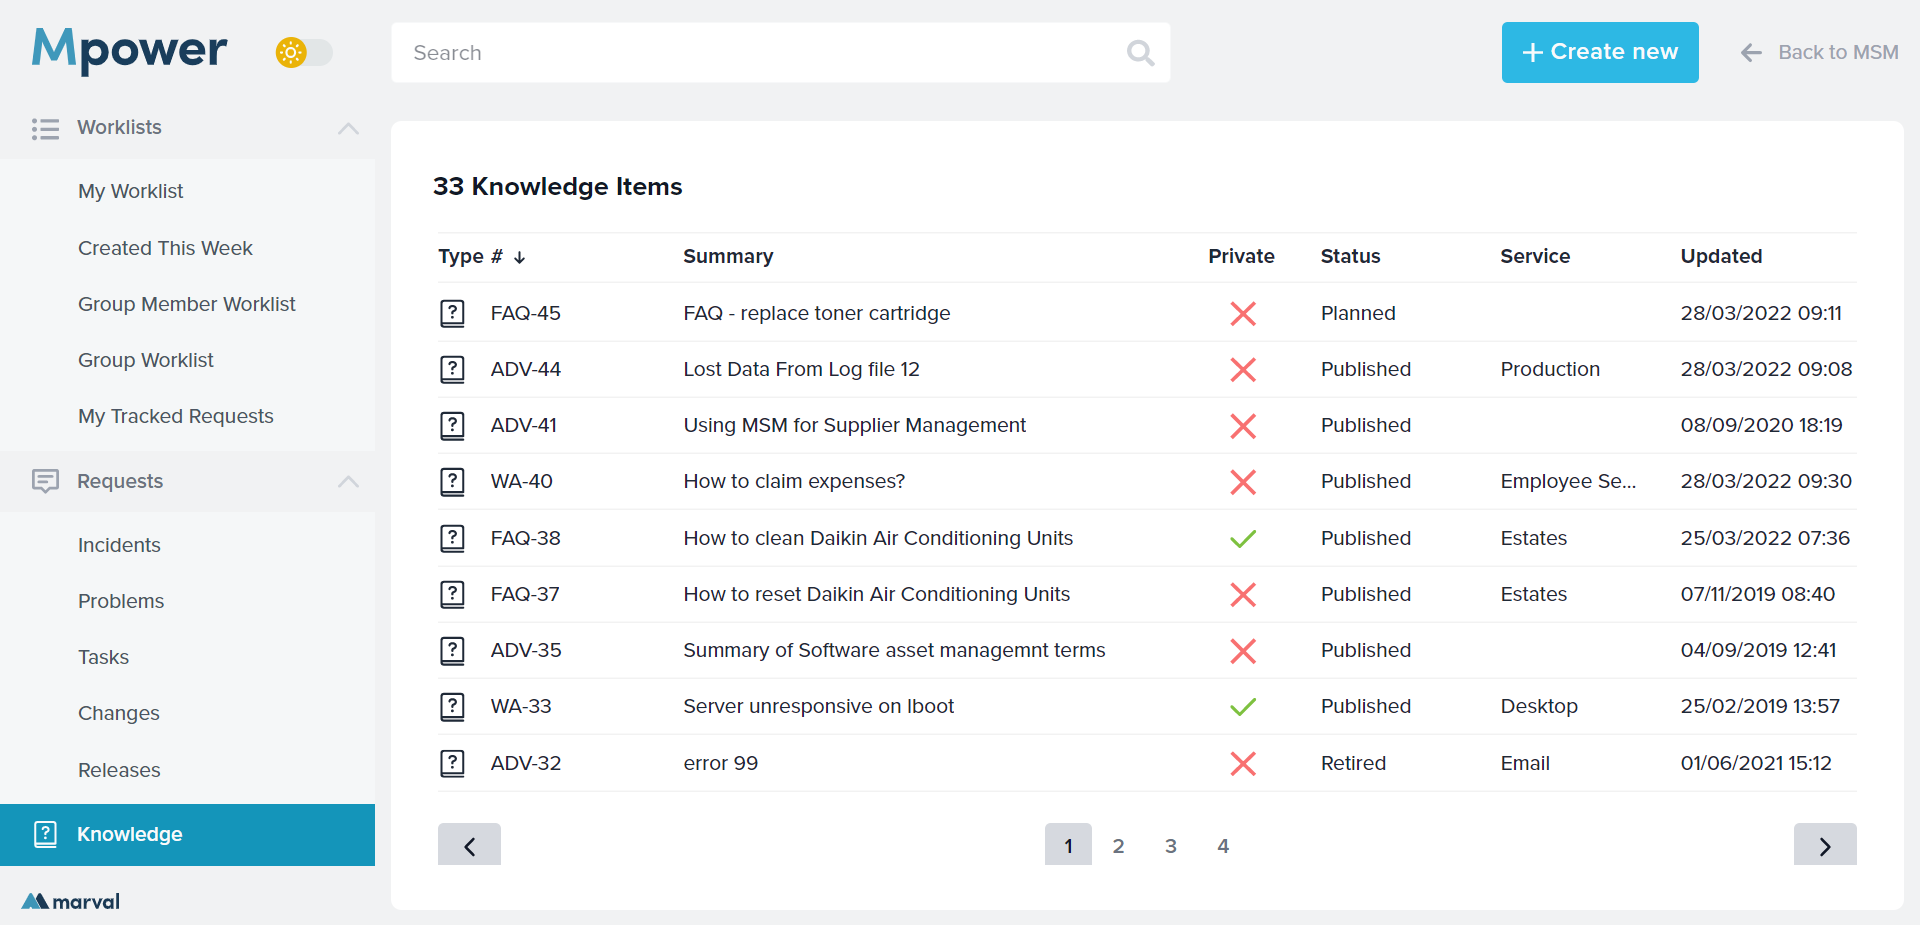Click the green checkmark on FAQ-38 row
Screen dimensions: 1920x925
point(1243,538)
